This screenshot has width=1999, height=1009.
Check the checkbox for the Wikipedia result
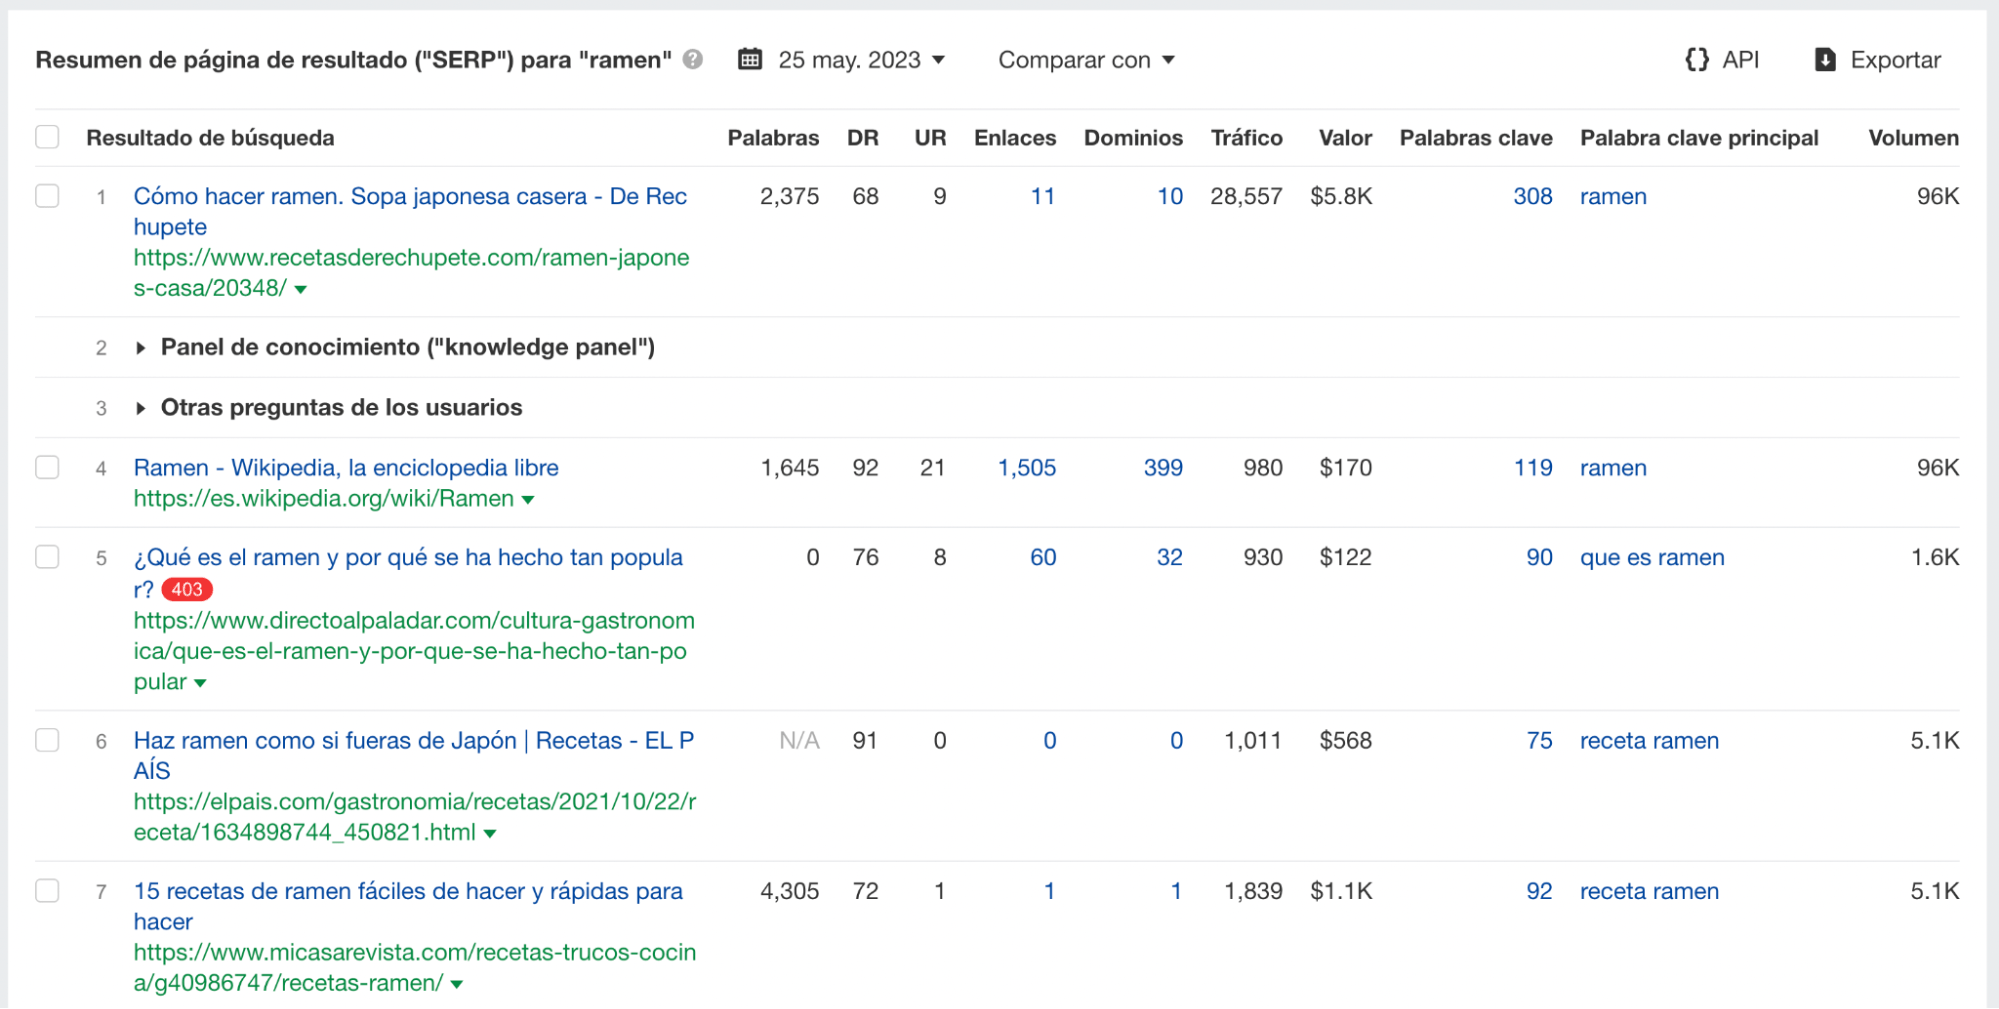[47, 466]
